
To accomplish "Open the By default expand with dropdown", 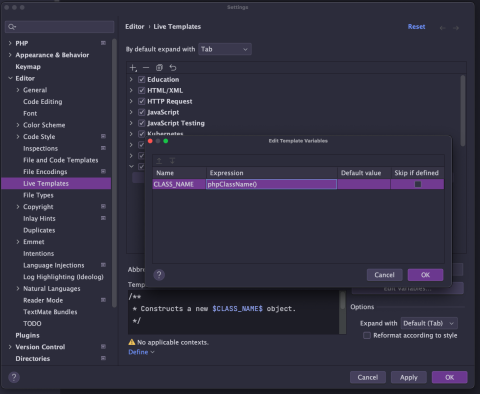I will coord(225,49).
